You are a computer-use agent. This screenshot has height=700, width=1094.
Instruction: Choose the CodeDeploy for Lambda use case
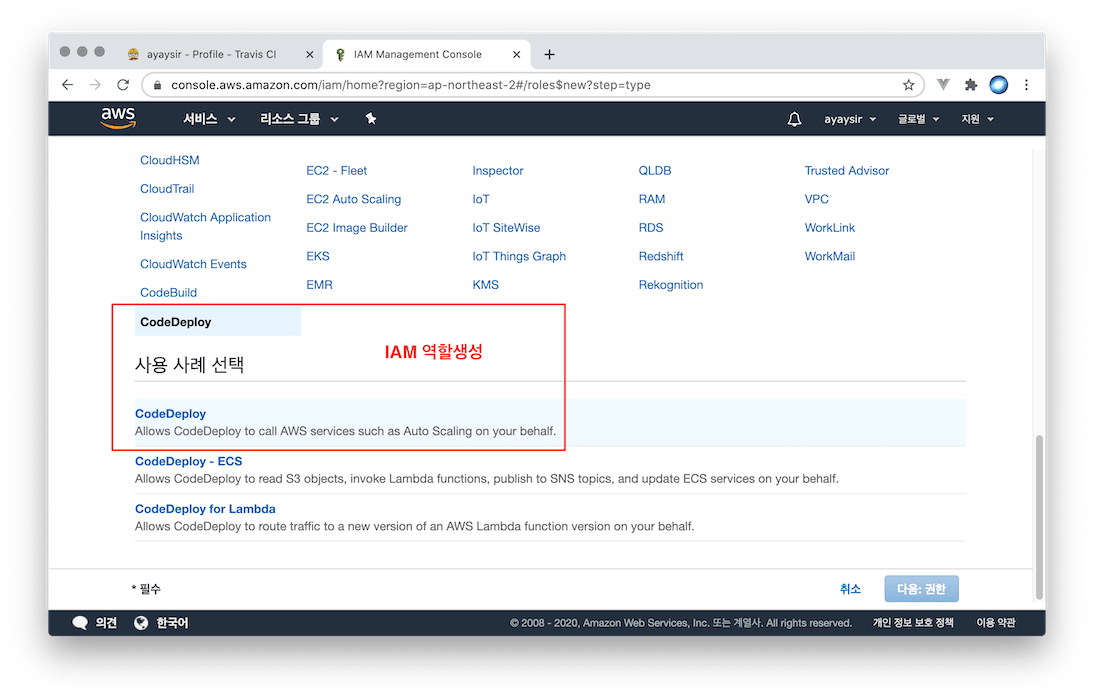[x=205, y=509]
